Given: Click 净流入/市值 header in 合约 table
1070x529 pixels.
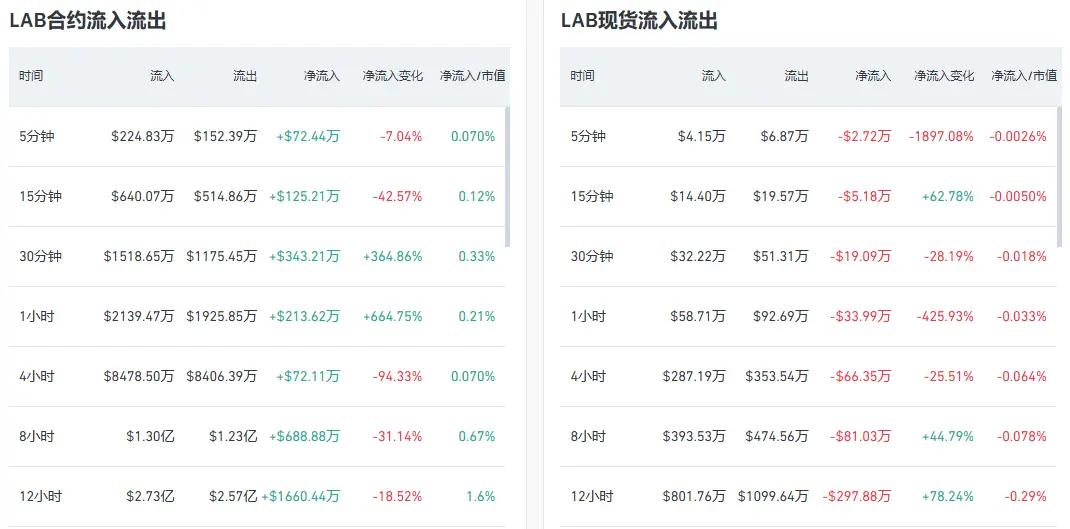Looking at the screenshot, I should (x=473, y=76).
